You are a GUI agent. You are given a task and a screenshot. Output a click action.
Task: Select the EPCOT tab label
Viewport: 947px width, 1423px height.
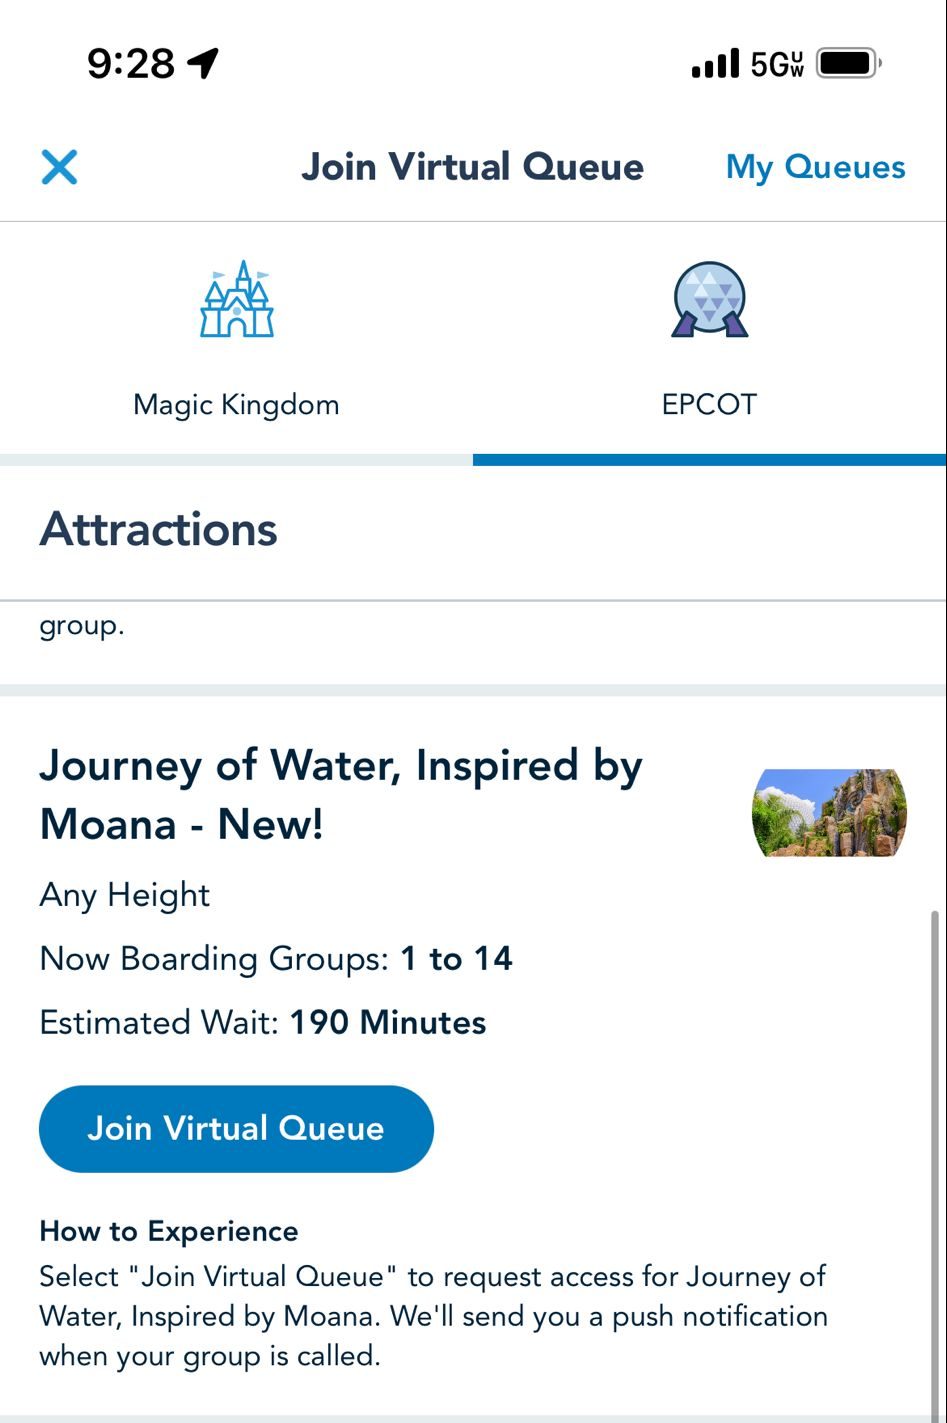[x=709, y=405]
